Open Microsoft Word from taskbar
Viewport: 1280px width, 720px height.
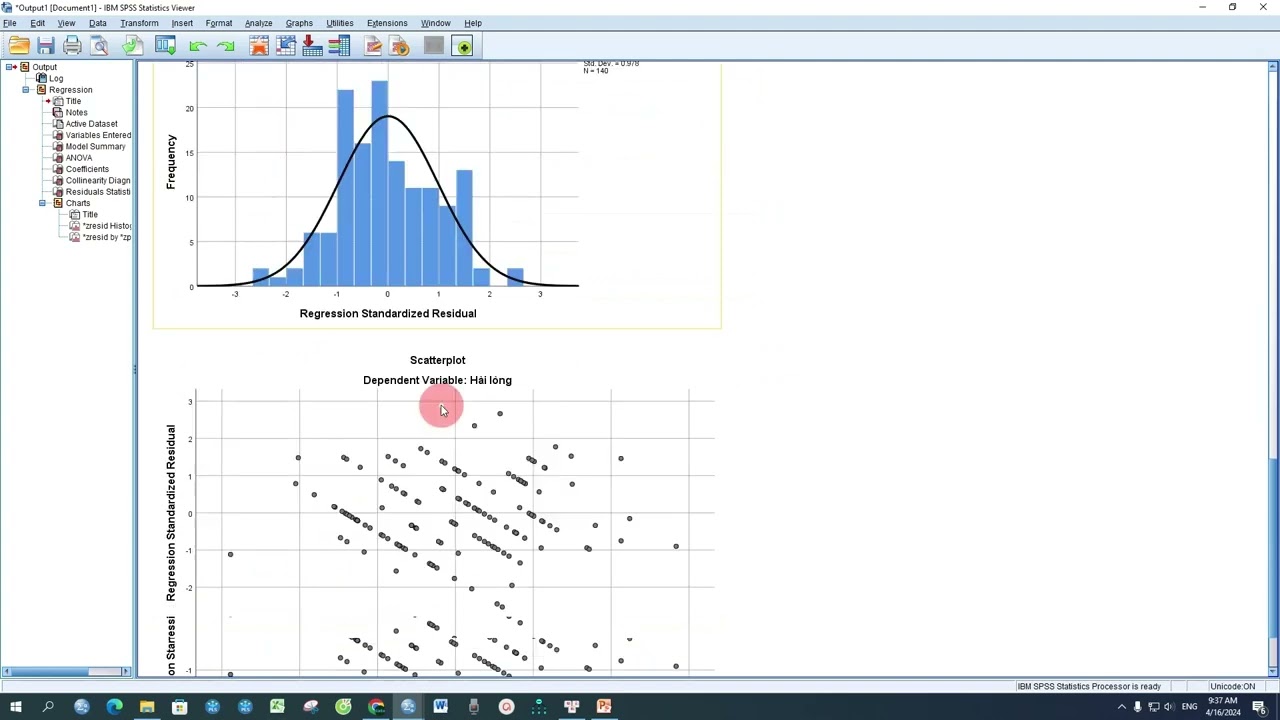click(x=440, y=707)
